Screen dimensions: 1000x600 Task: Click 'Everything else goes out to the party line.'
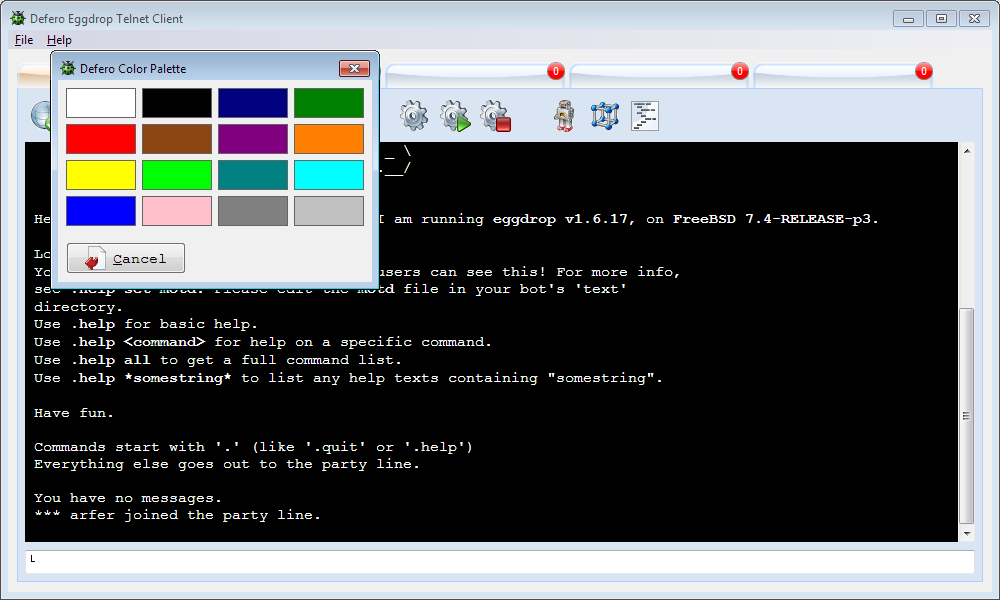[226, 464]
